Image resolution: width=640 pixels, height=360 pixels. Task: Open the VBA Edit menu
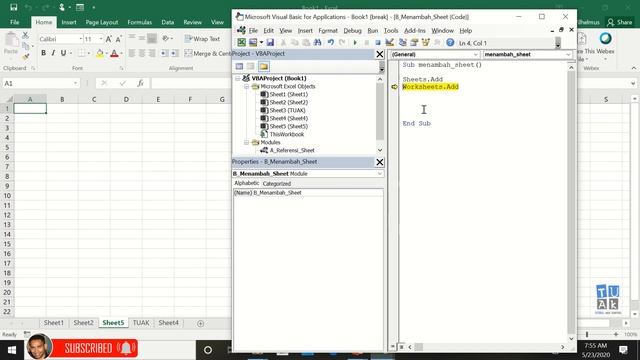coord(268,31)
